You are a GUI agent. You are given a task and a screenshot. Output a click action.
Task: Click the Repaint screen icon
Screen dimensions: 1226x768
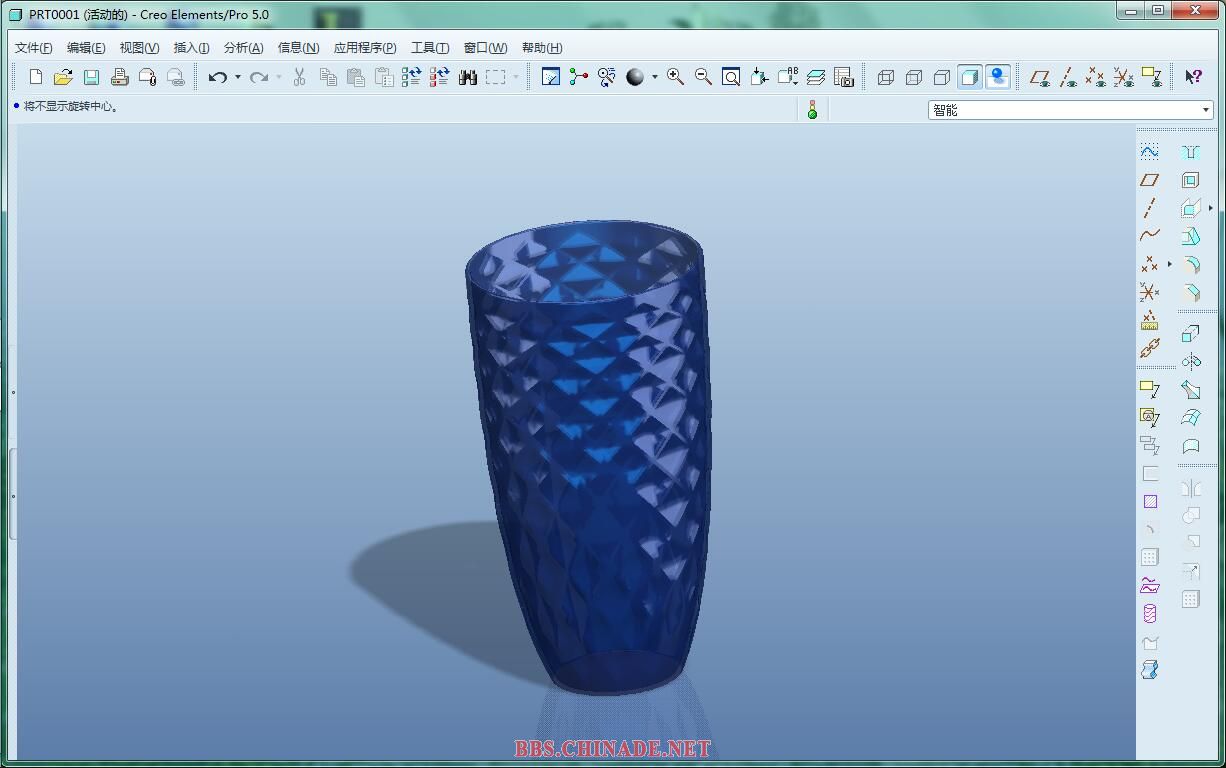coord(550,77)
